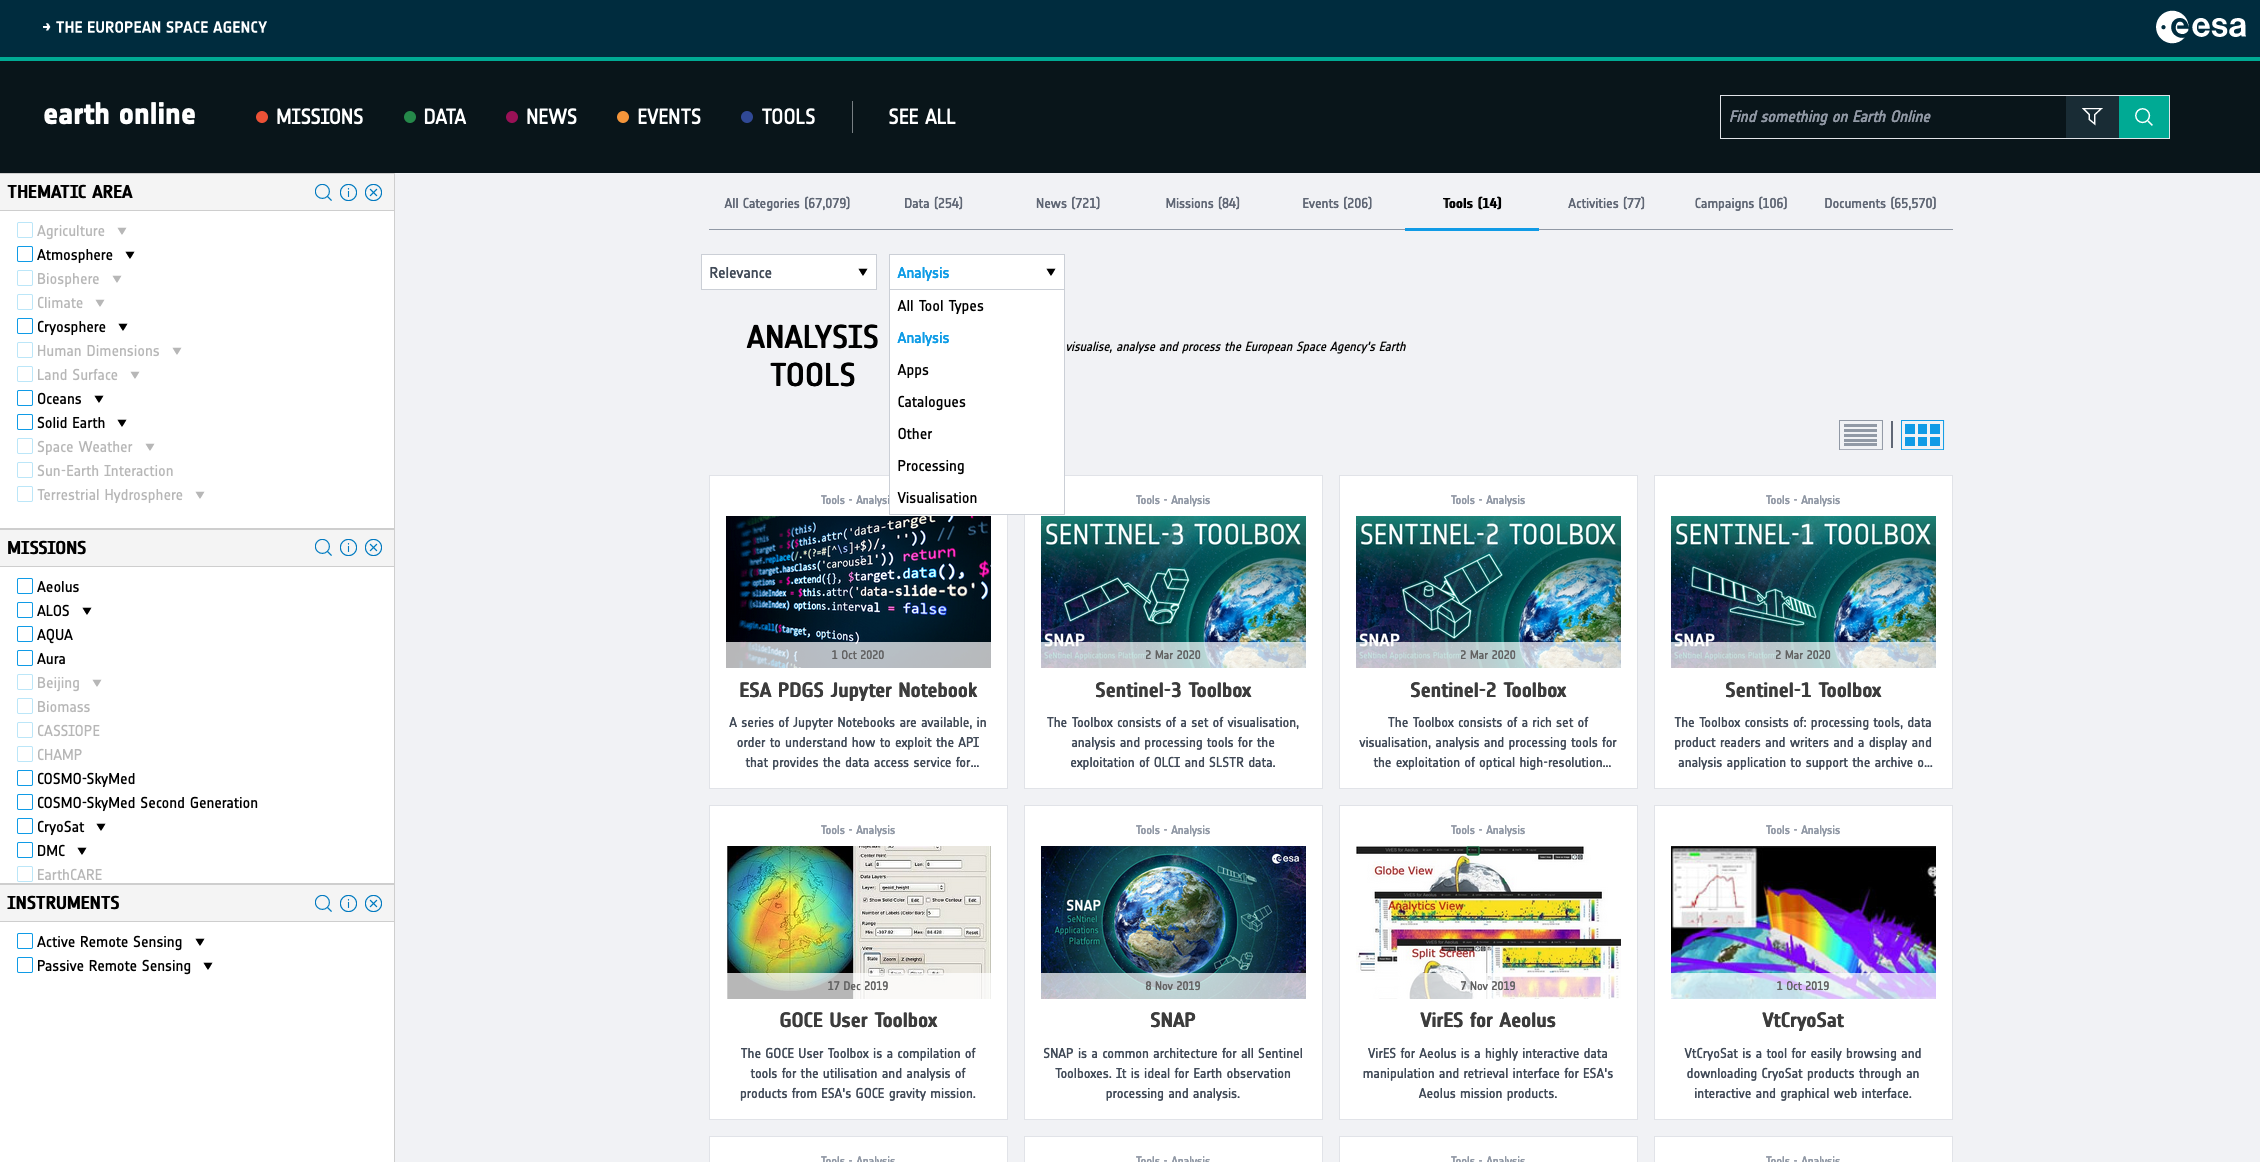The height and width of the screenshot is (1162, 2260).
Task: Open the Missions (84) tab
Action: [1202, 203]
